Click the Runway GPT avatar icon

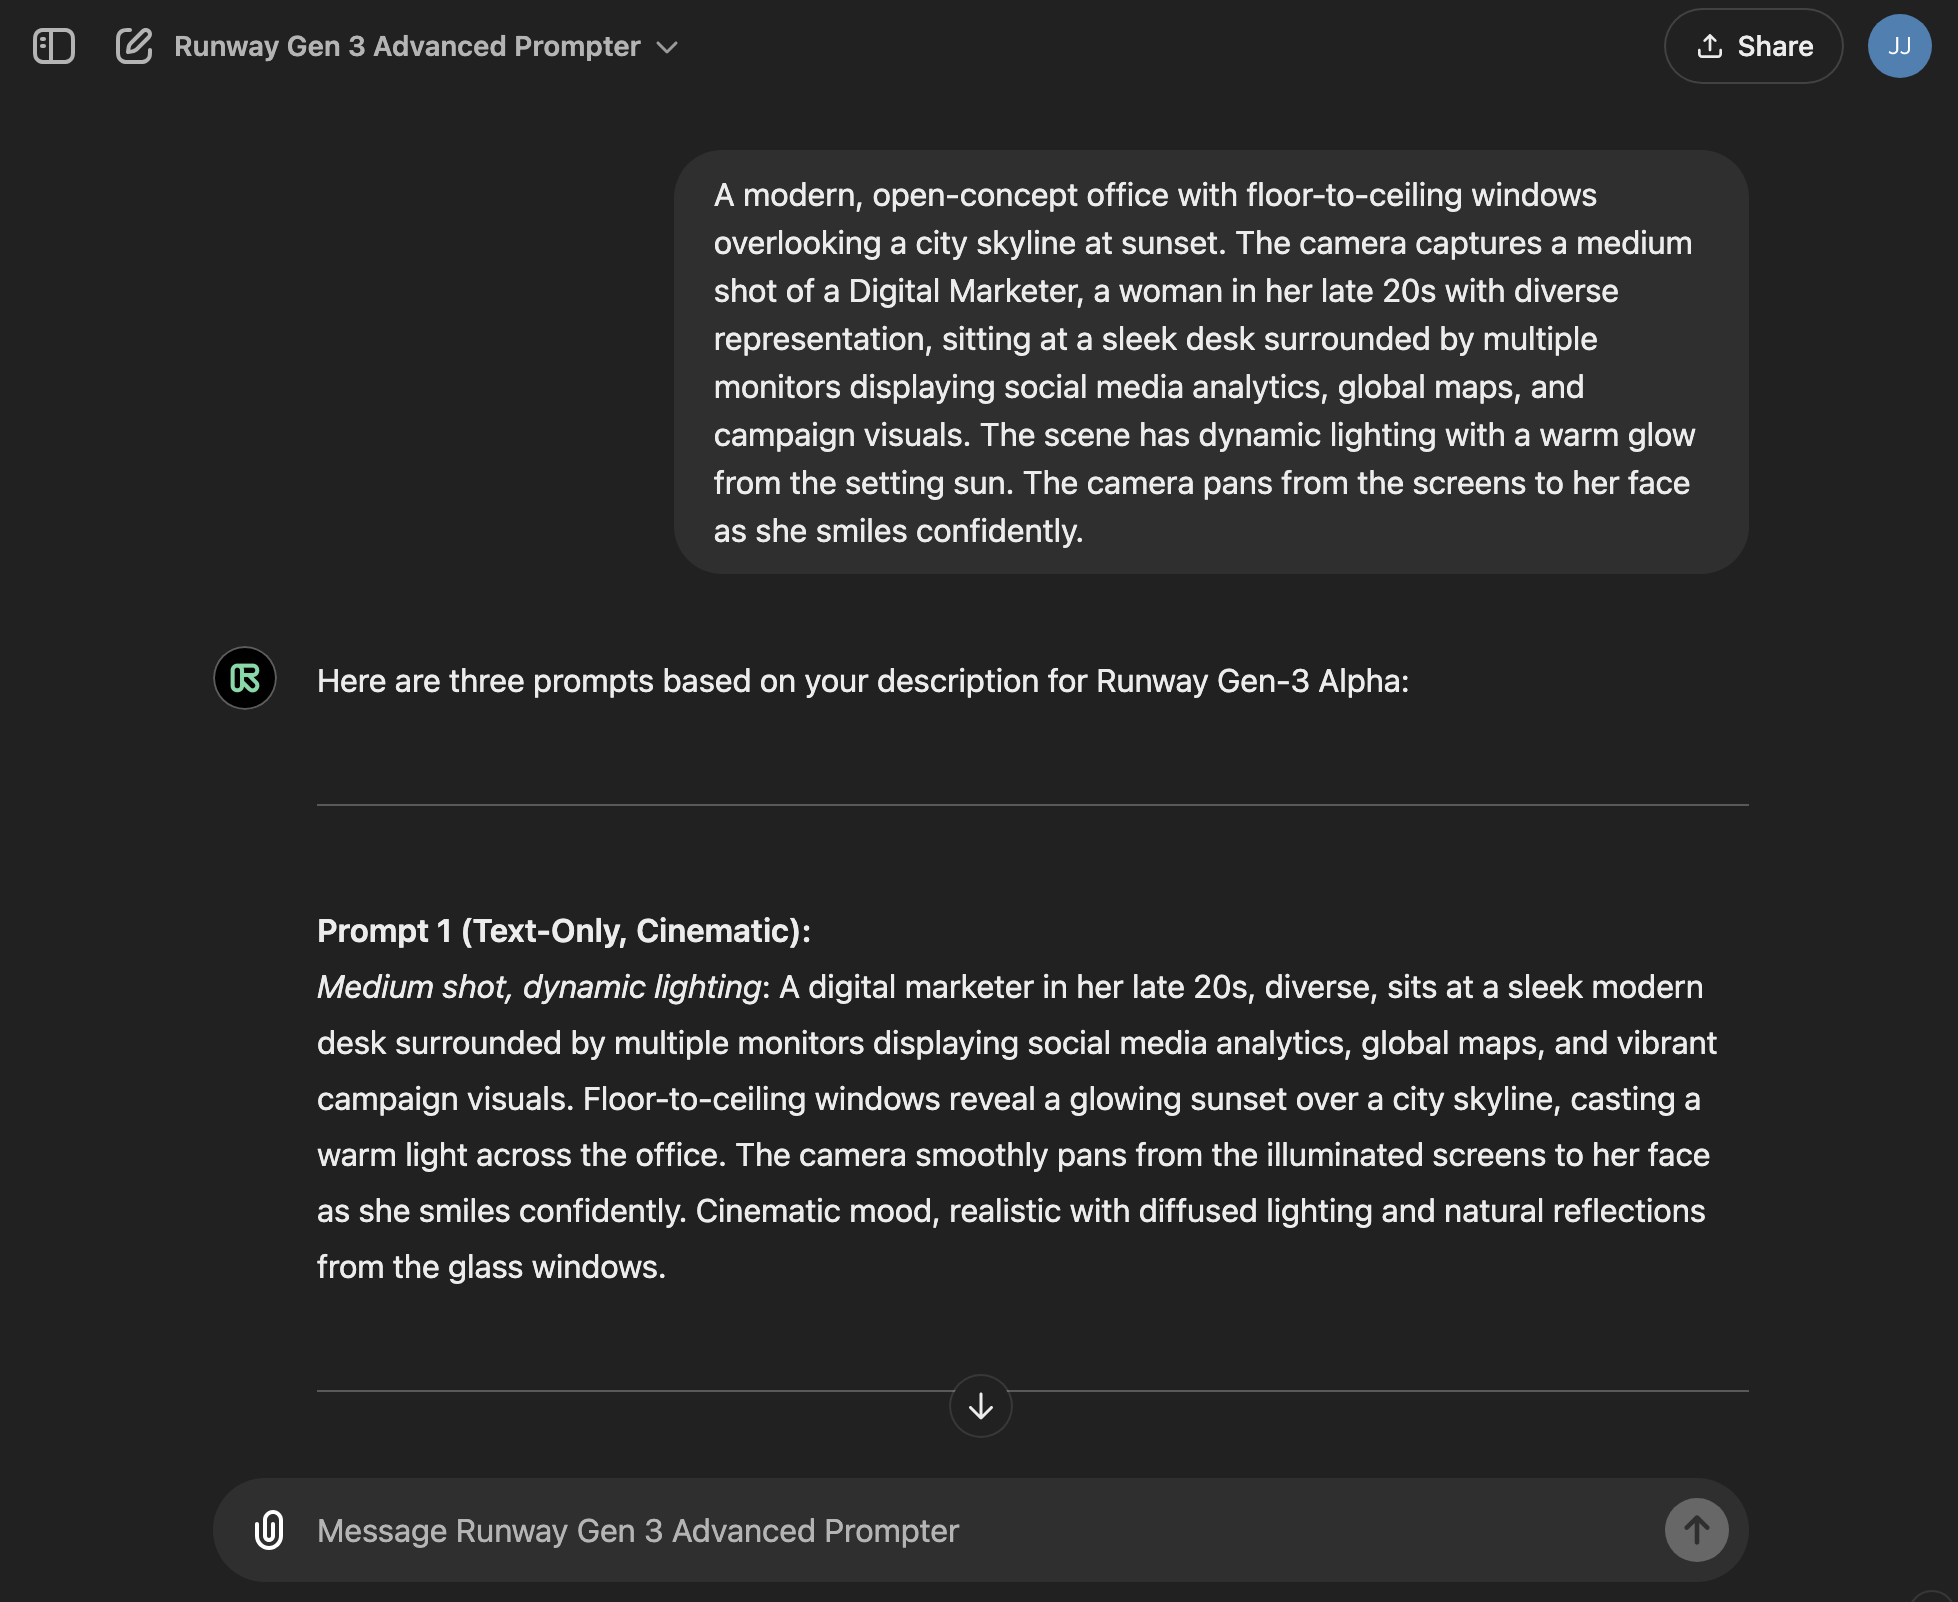point(245,678)
